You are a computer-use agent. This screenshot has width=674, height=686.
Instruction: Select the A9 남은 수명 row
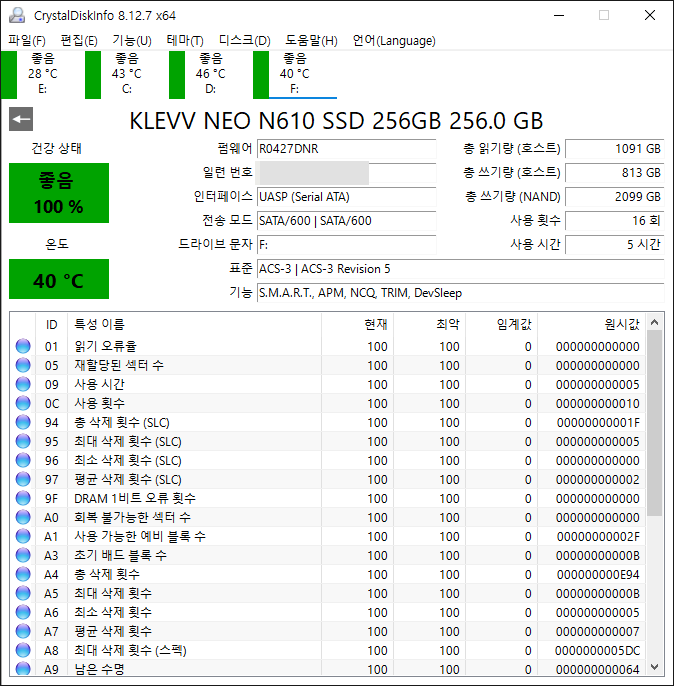[x=328, y=668]
